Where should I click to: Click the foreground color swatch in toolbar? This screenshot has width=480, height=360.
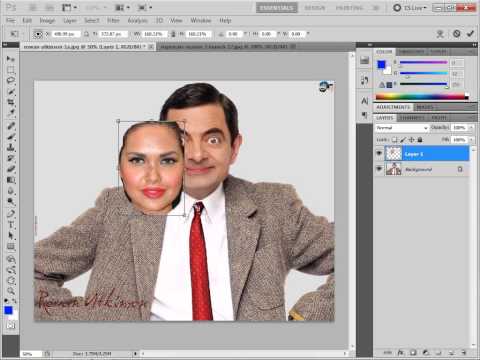[x=8, y=311]
